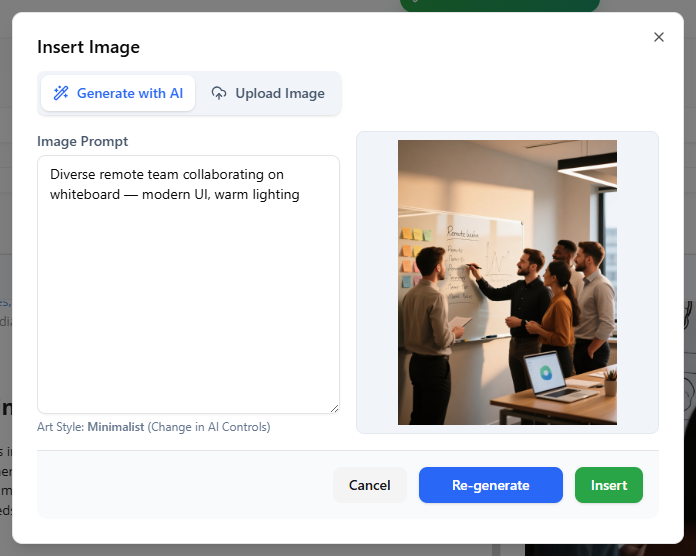This screenshot has width=696, height=556.
Task: Click the "Change in AI Controls" text
Action: click(x=208, y=427)
